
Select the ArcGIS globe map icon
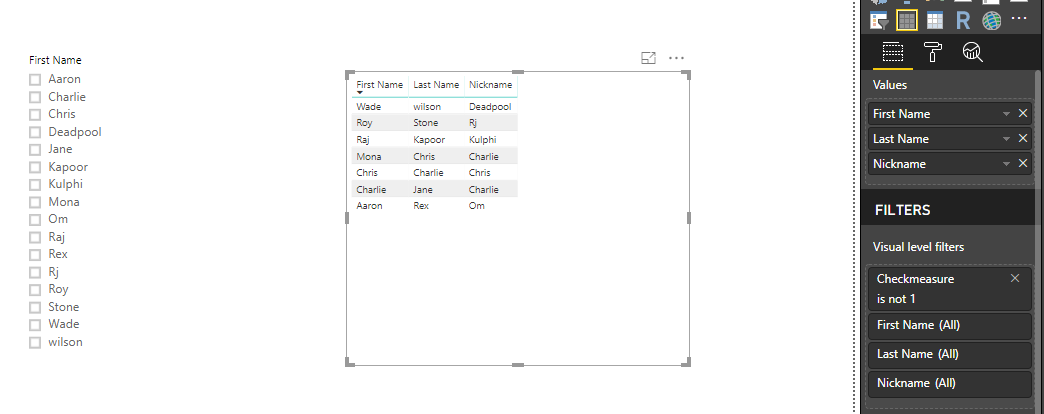click(991, 21)
